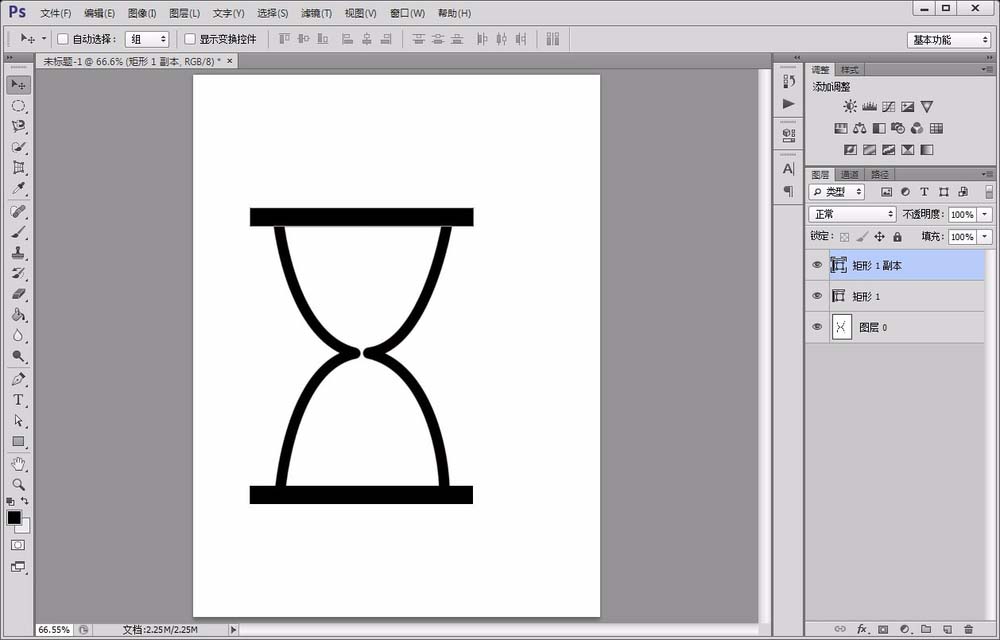Screen dimensions: 1000x640
Task: Toggle the 显示变换控件 checkbox
Action: (189, 39)
